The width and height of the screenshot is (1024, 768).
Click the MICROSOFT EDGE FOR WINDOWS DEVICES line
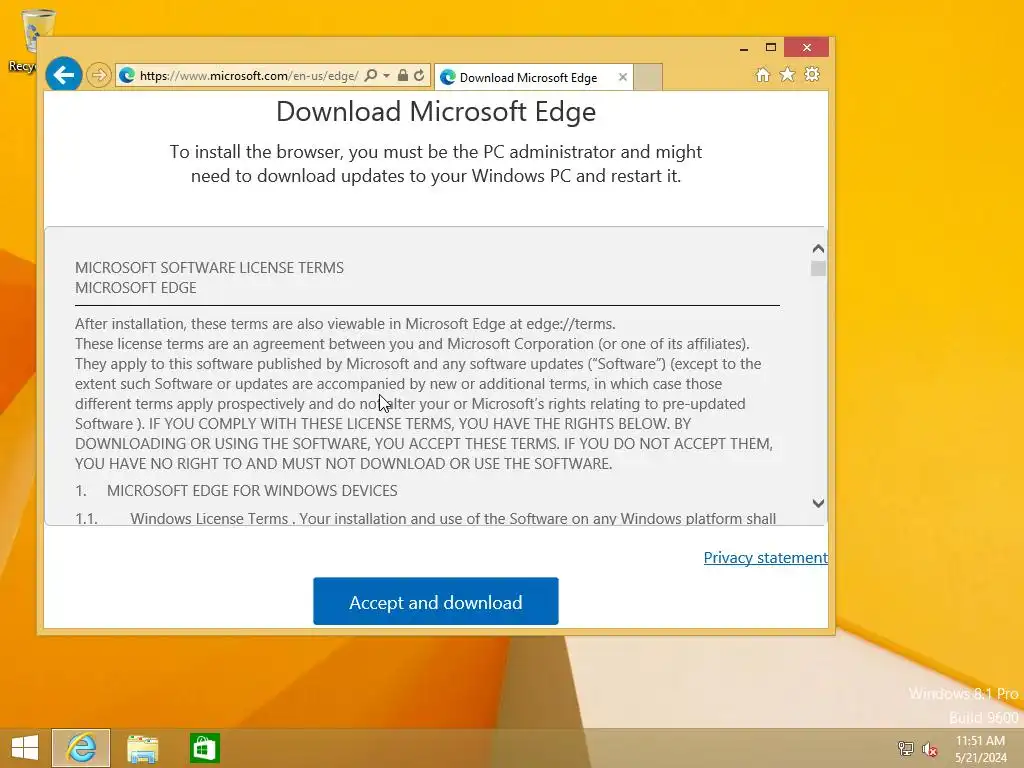pos(252,490)
